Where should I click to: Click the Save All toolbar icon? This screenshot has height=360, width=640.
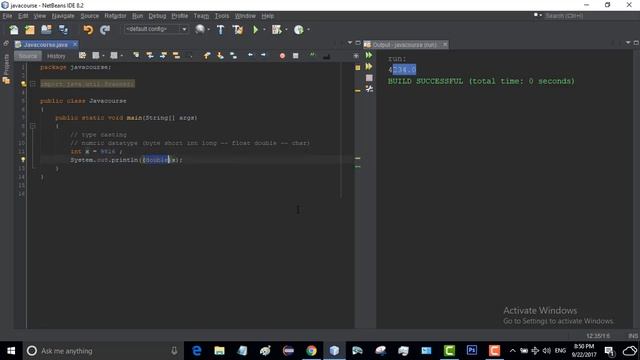pyautogui.click(x=63, y=29)
